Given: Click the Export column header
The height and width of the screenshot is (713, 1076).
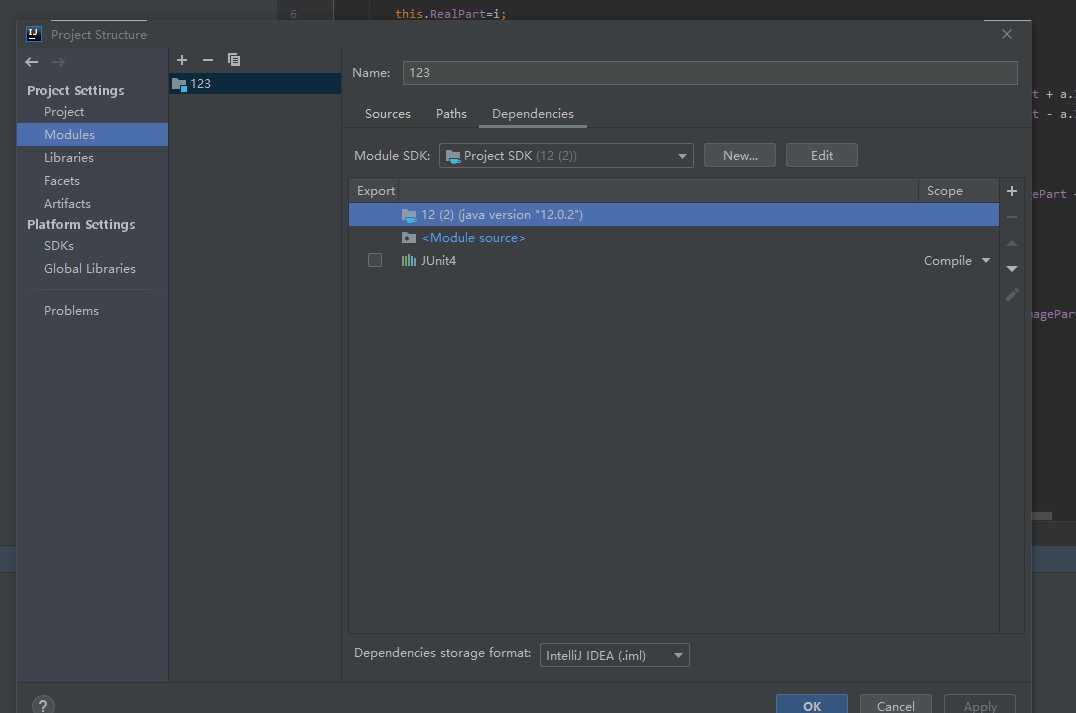Looking at the screenshot, I should tap(375, 191).
